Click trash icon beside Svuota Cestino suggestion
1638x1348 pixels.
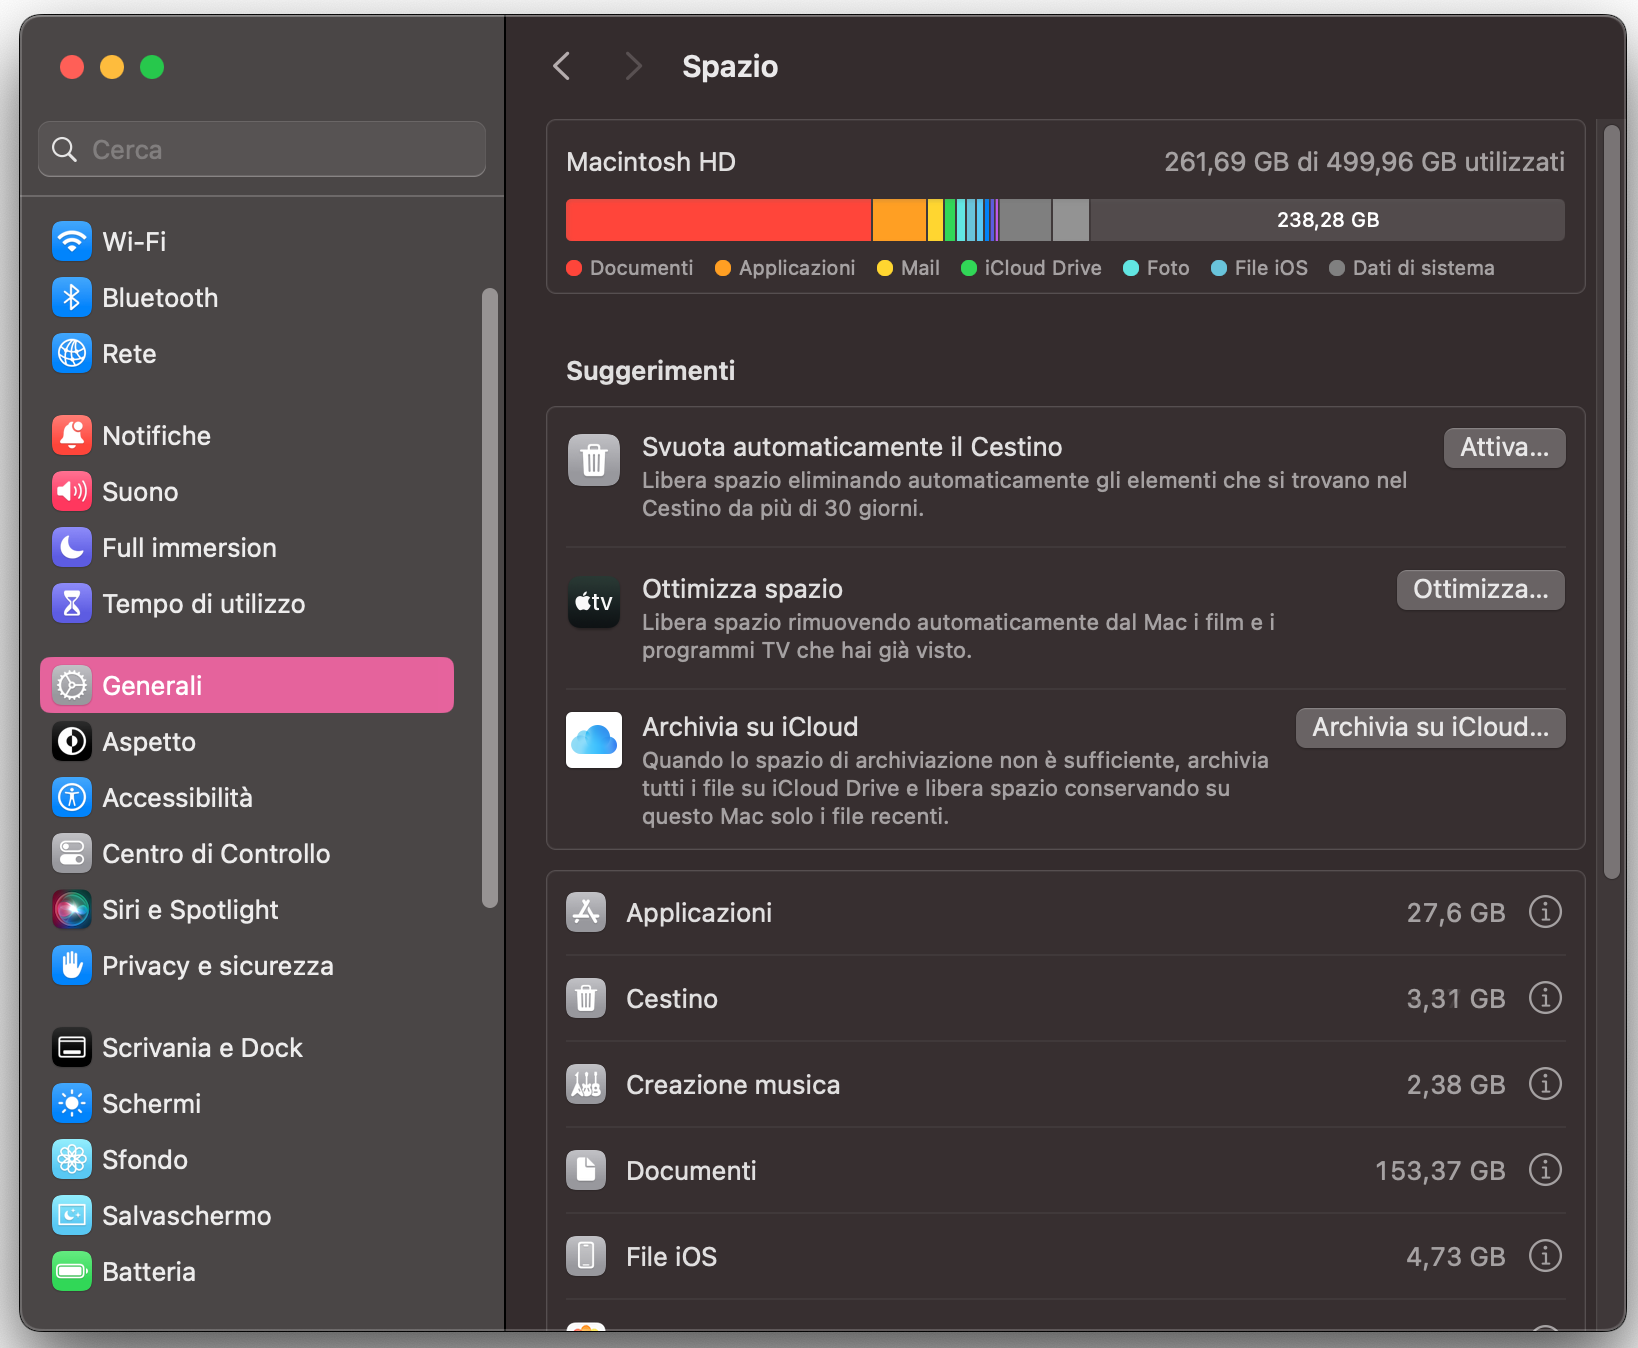pos(593,460)
